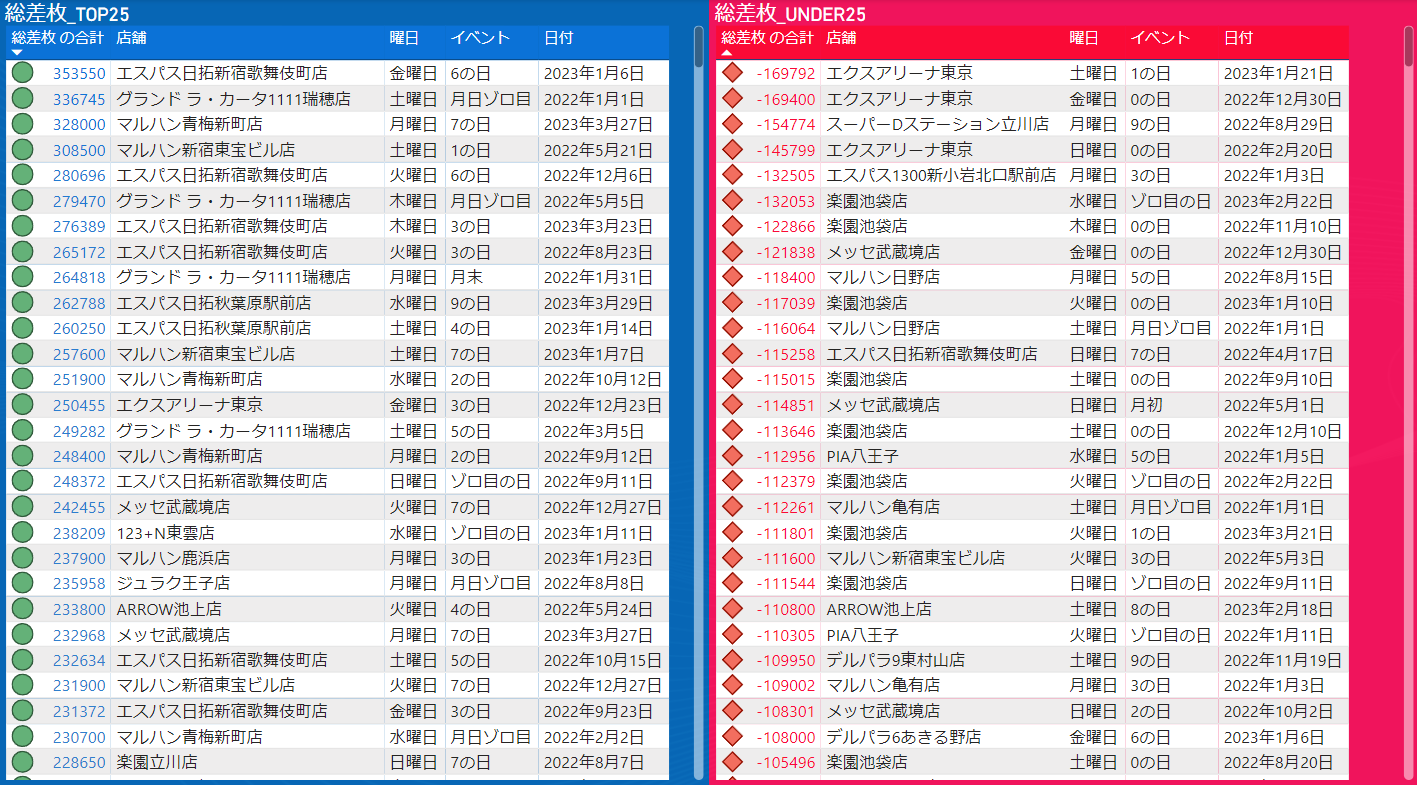Click green circle icon beside 328000 value
This screenshot has height=785, width=1417.
[x=22, y=124]
